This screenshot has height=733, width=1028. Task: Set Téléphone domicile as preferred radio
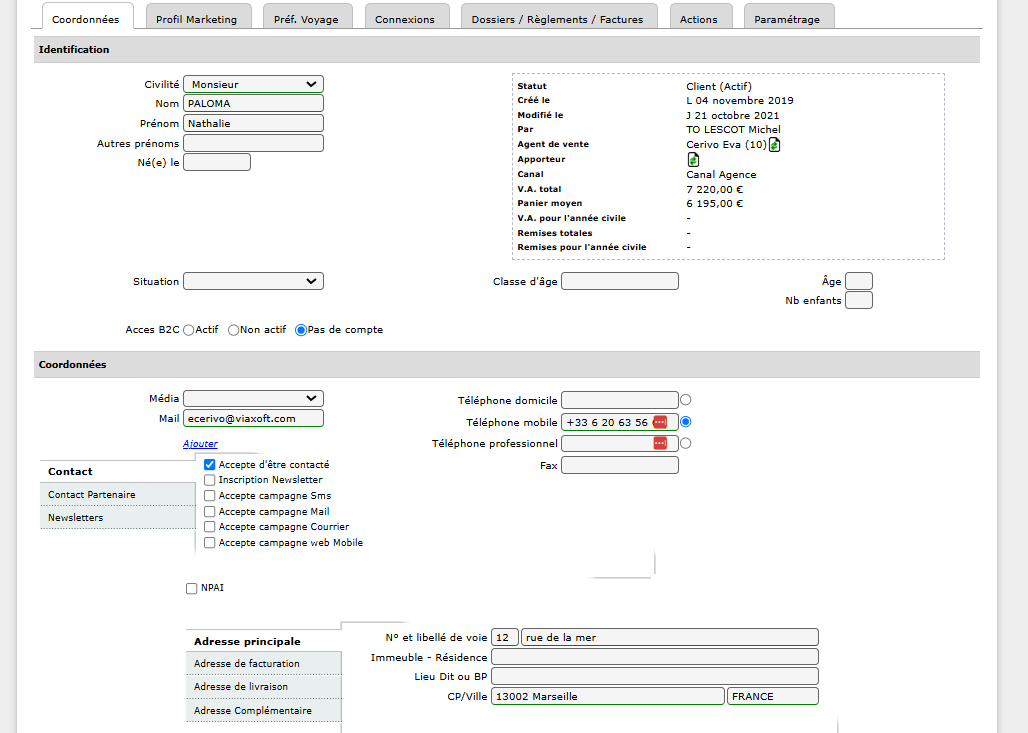[x=686, y=400]
